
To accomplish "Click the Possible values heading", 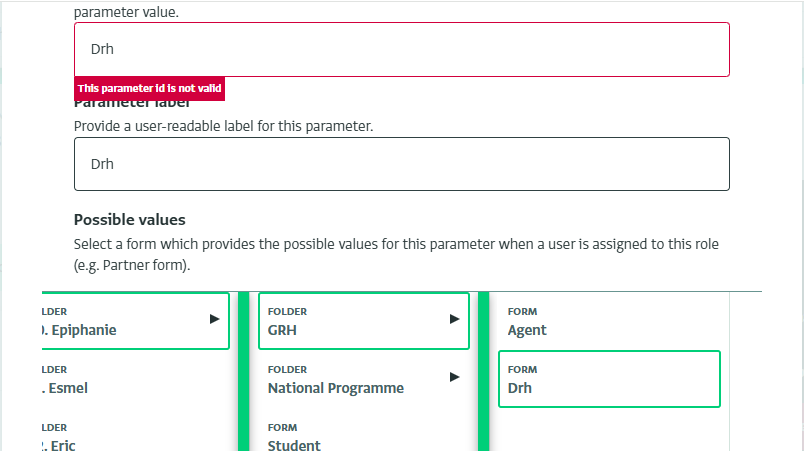I will (x=130, y=220).
